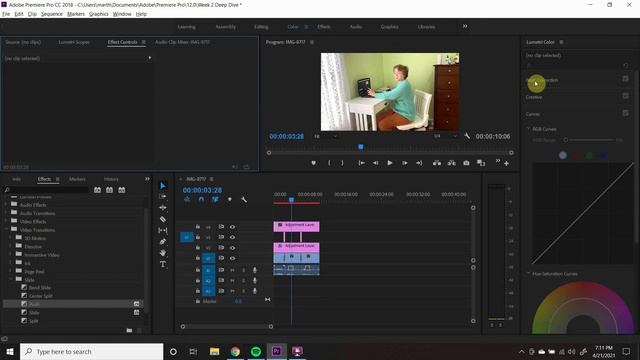640x360 pixels.
Task: Select the Ripple Edit tool
Action: (162, 207)
